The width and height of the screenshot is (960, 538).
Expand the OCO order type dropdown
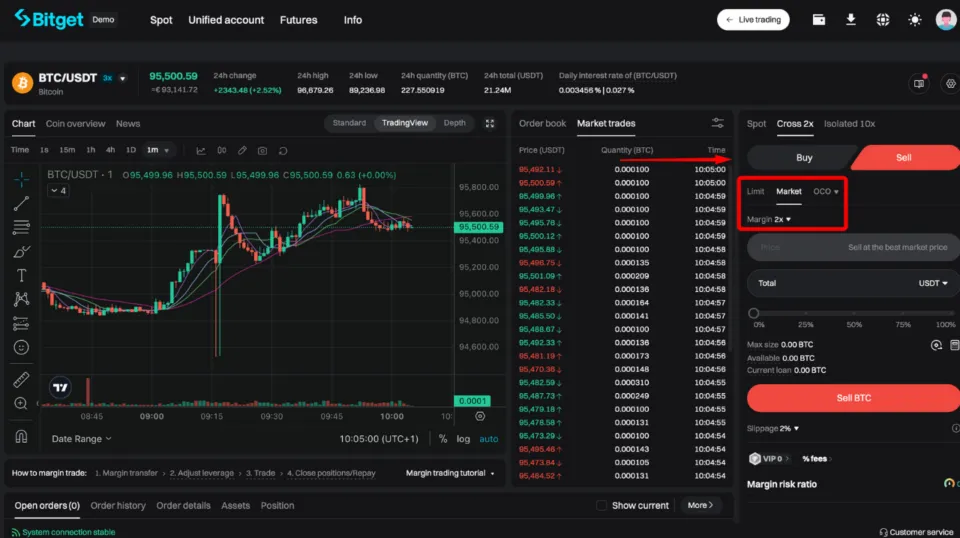pyautogui.click(x=825, y=191)
